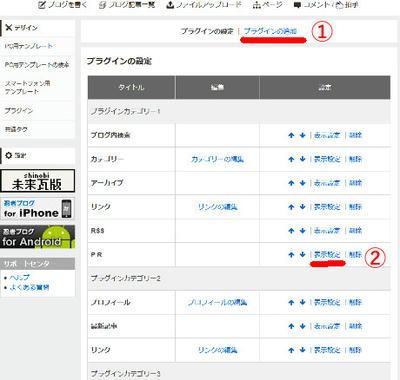Image resolution: width=400 pixels, height=380 pixels.
Task: Open 表示設定 for category-2 リンク plugin
Action: click(327, 350)
